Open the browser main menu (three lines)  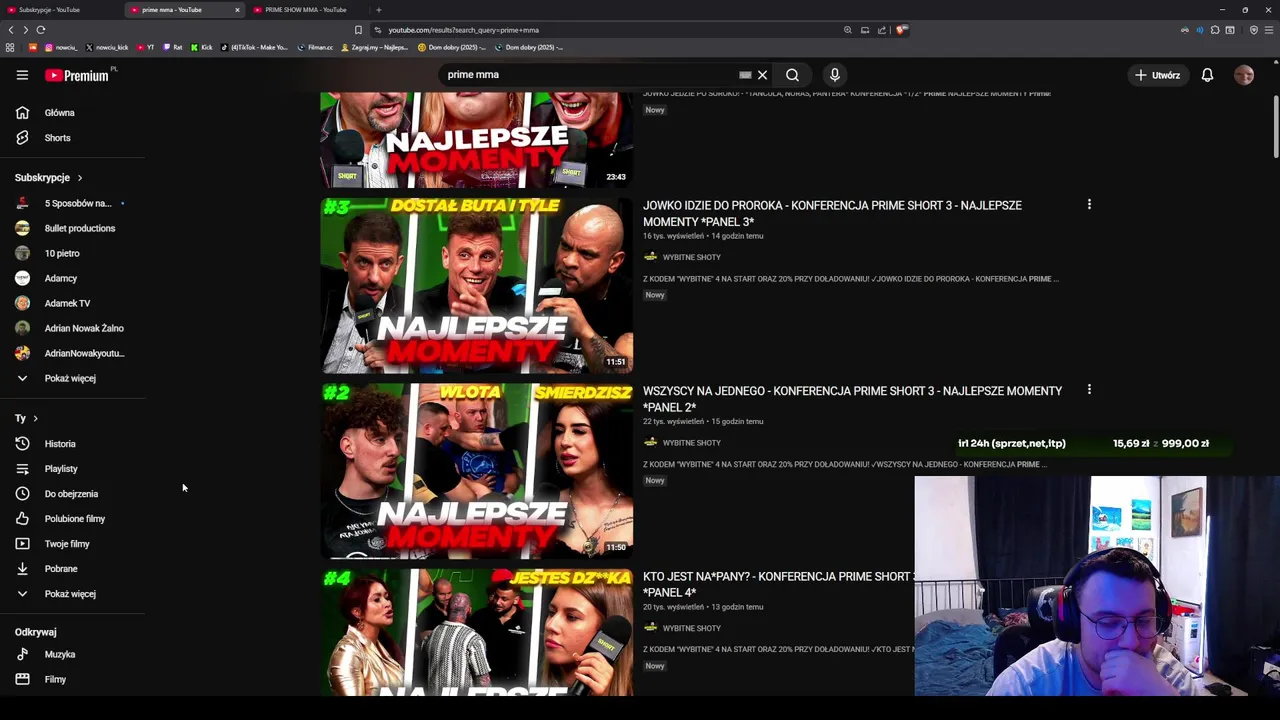point(1269,30)
